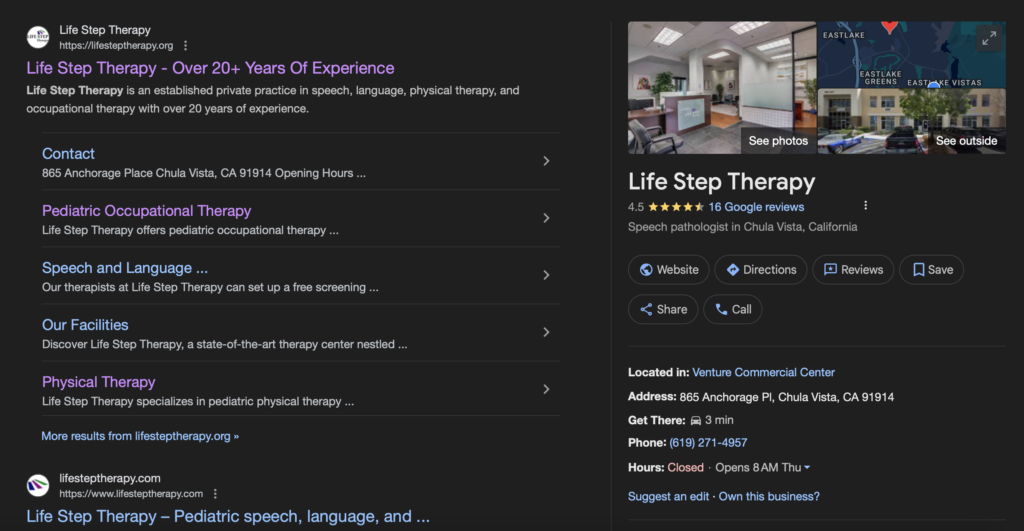Save Life Step Therapy with bookmark button
The image size is (1024, 531).
[931, 270]
